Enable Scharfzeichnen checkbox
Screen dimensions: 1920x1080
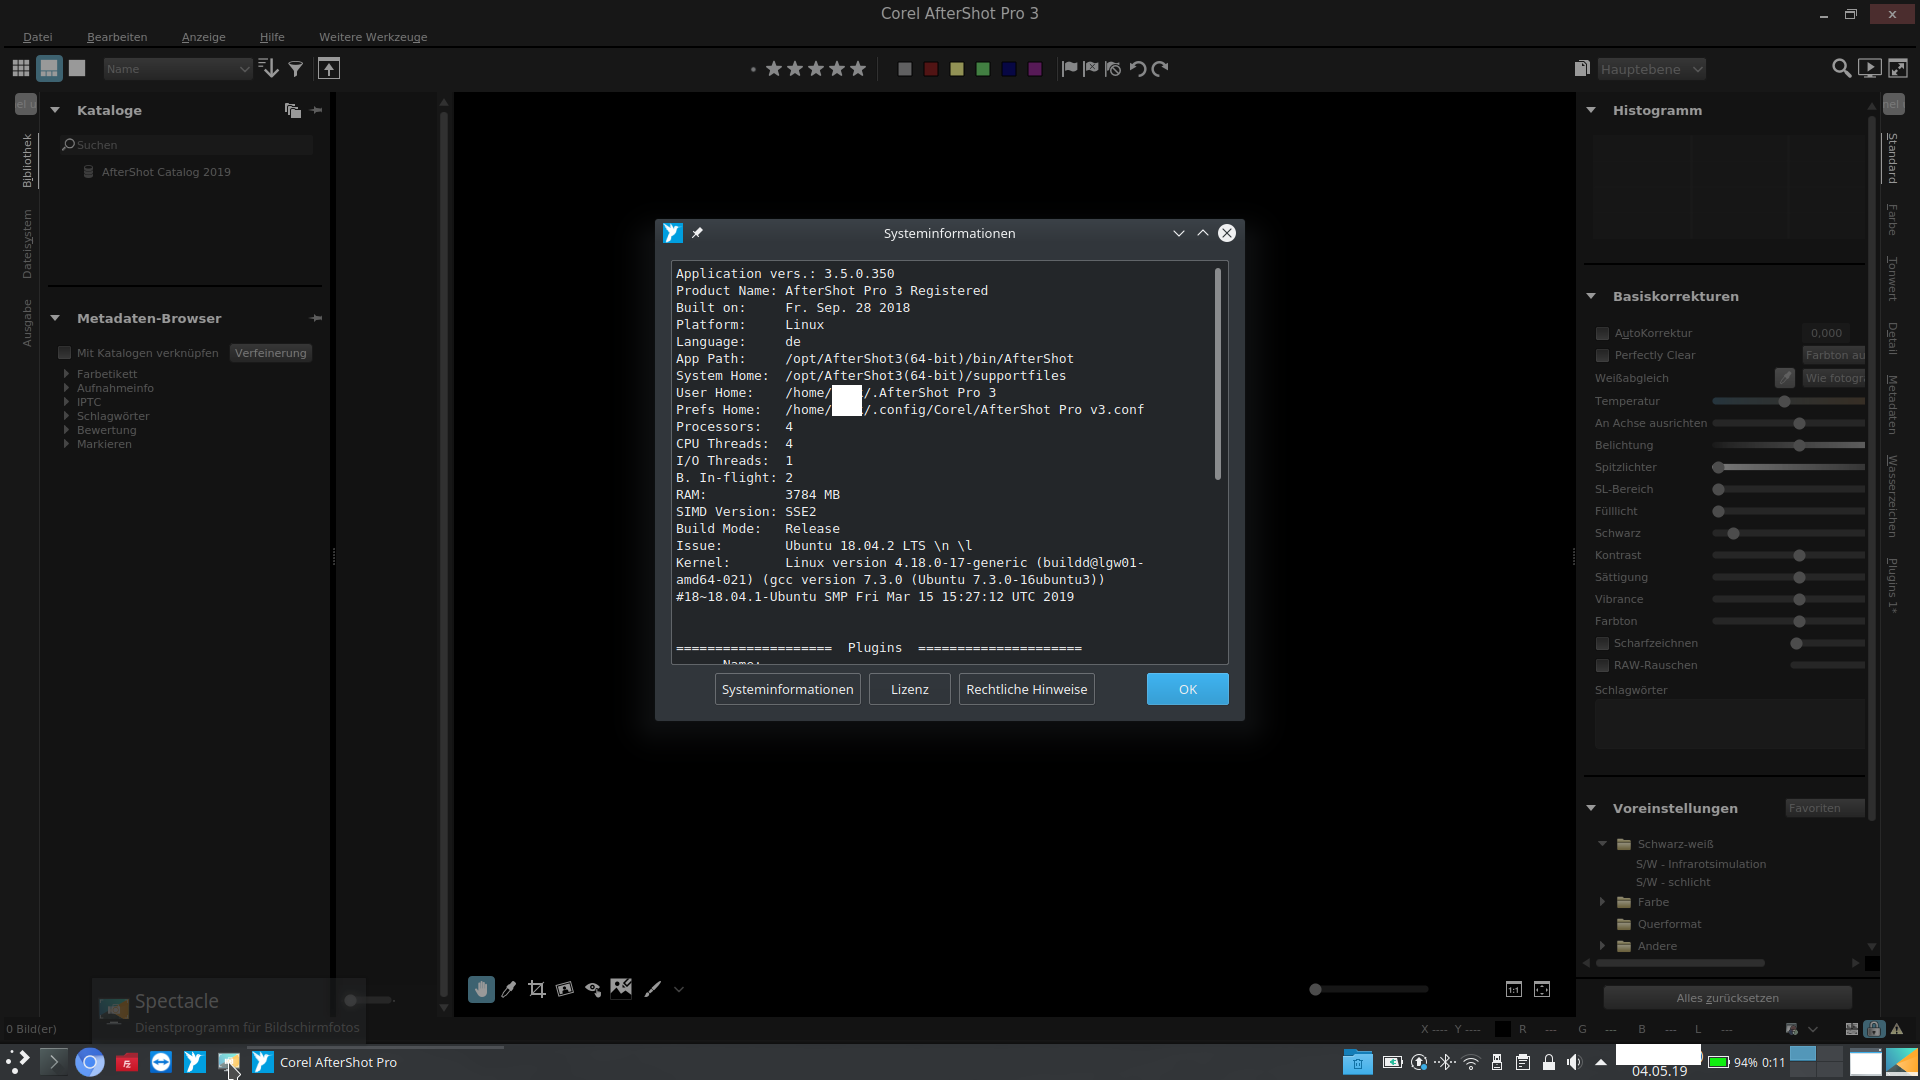pyautogui.click(x=1602, y=643)
